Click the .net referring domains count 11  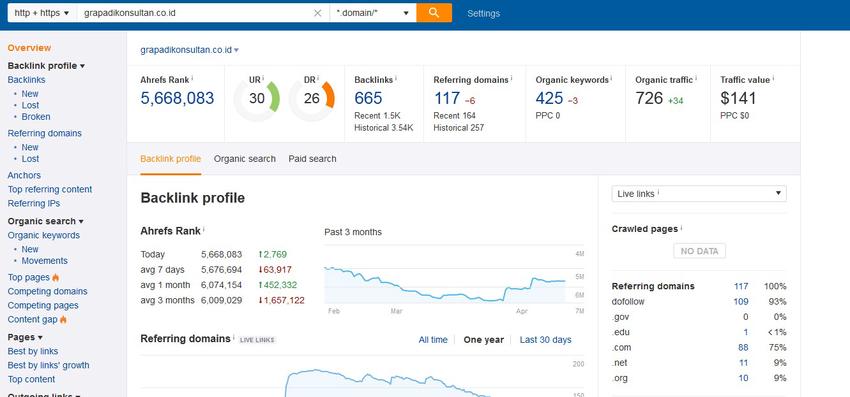point(744,362)
